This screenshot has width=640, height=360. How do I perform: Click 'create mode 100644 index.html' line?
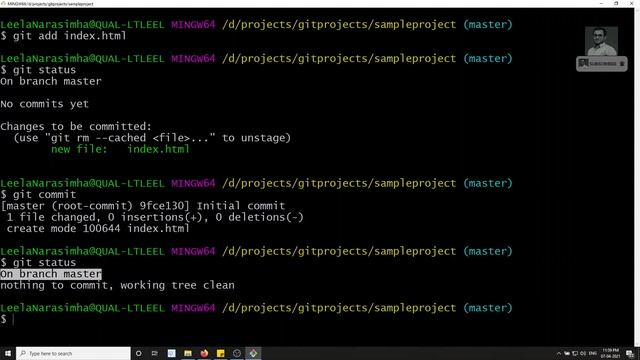click(98, 229)
